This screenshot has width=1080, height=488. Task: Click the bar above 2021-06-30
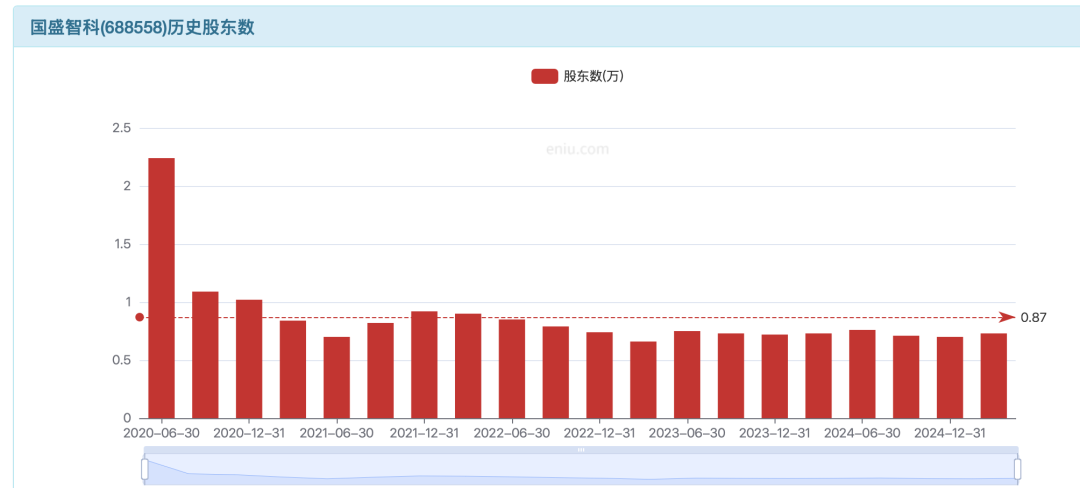tap(337, 378)
